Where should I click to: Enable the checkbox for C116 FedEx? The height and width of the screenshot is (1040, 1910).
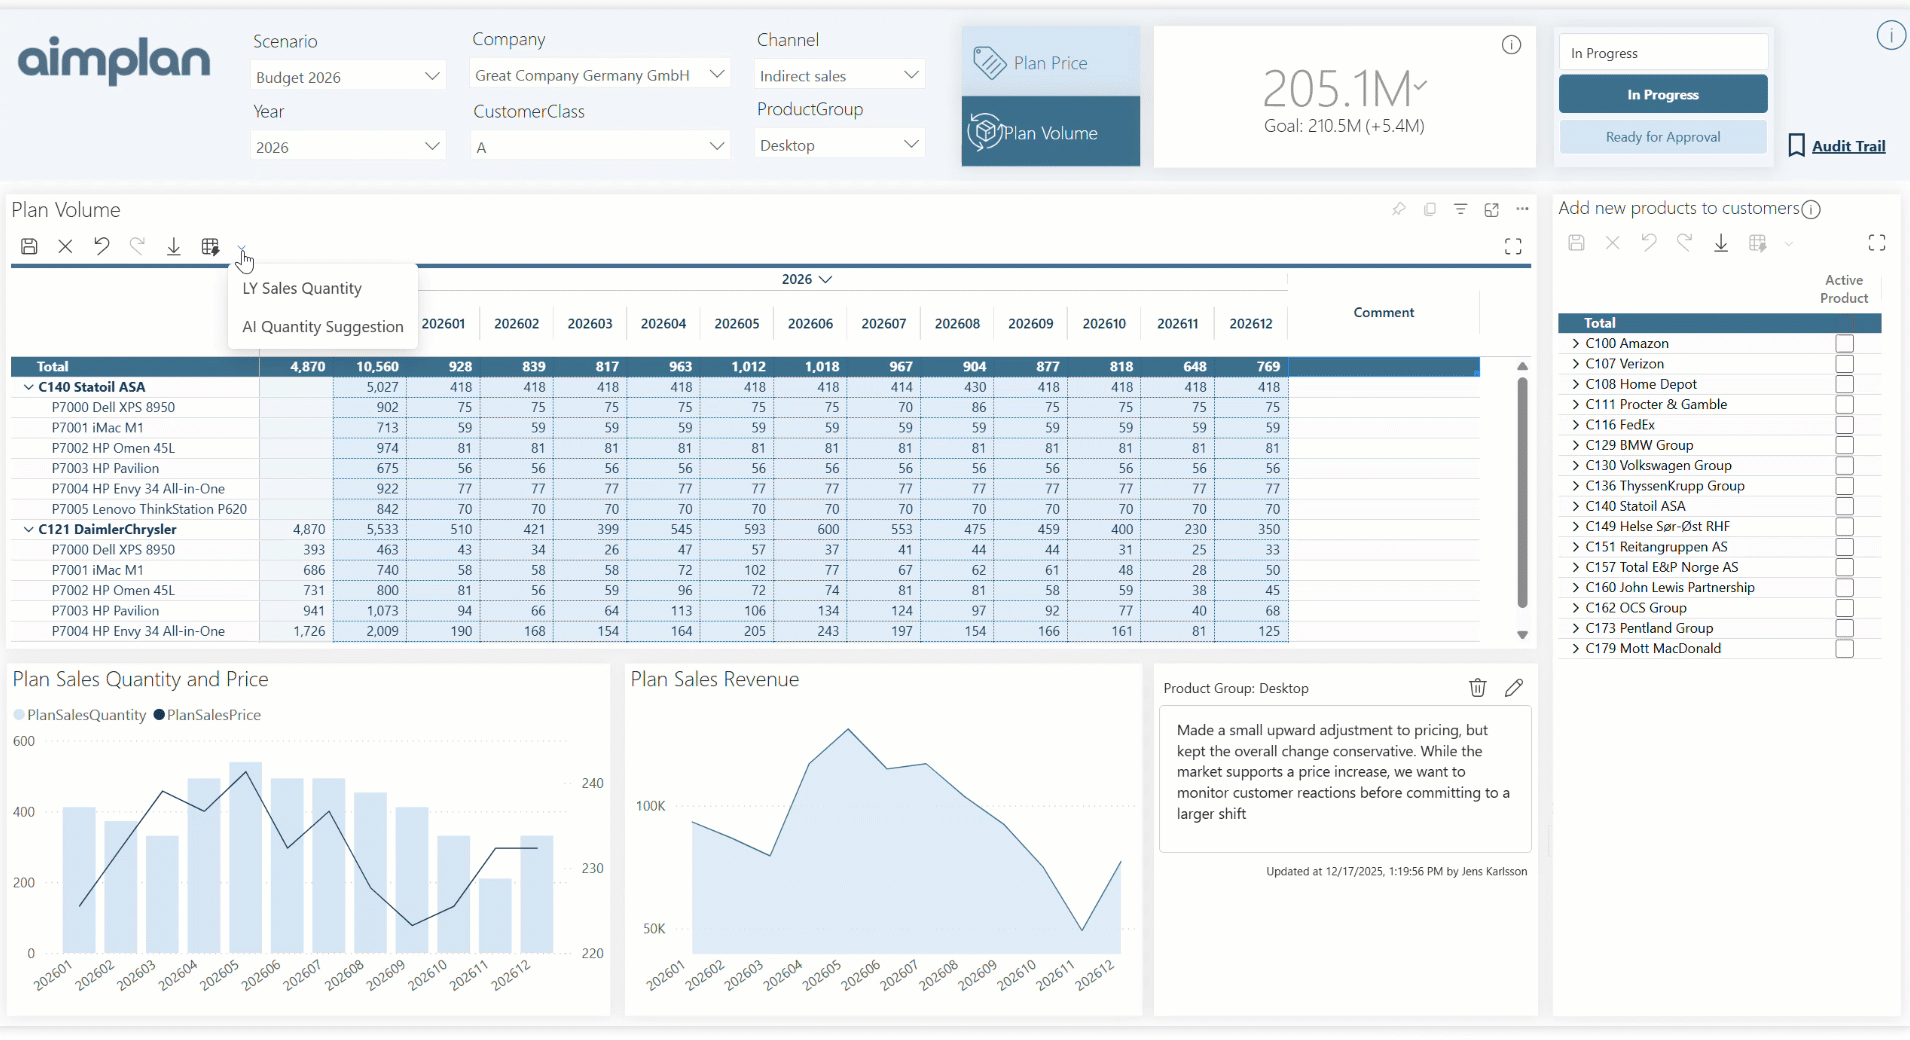(x=1843, y=425)
